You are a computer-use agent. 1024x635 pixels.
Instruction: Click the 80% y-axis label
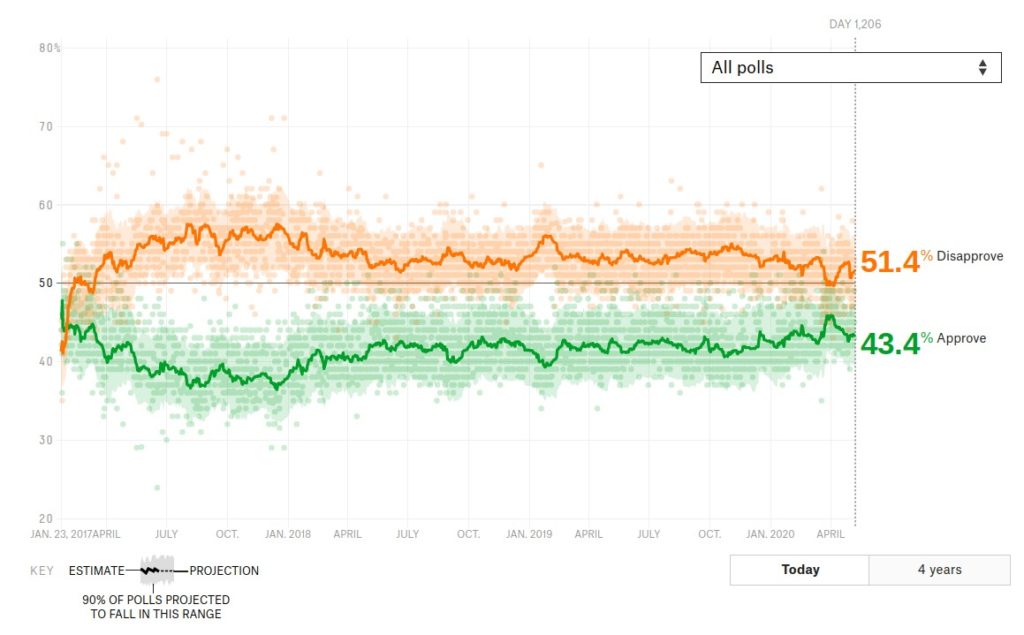[50, 48]
